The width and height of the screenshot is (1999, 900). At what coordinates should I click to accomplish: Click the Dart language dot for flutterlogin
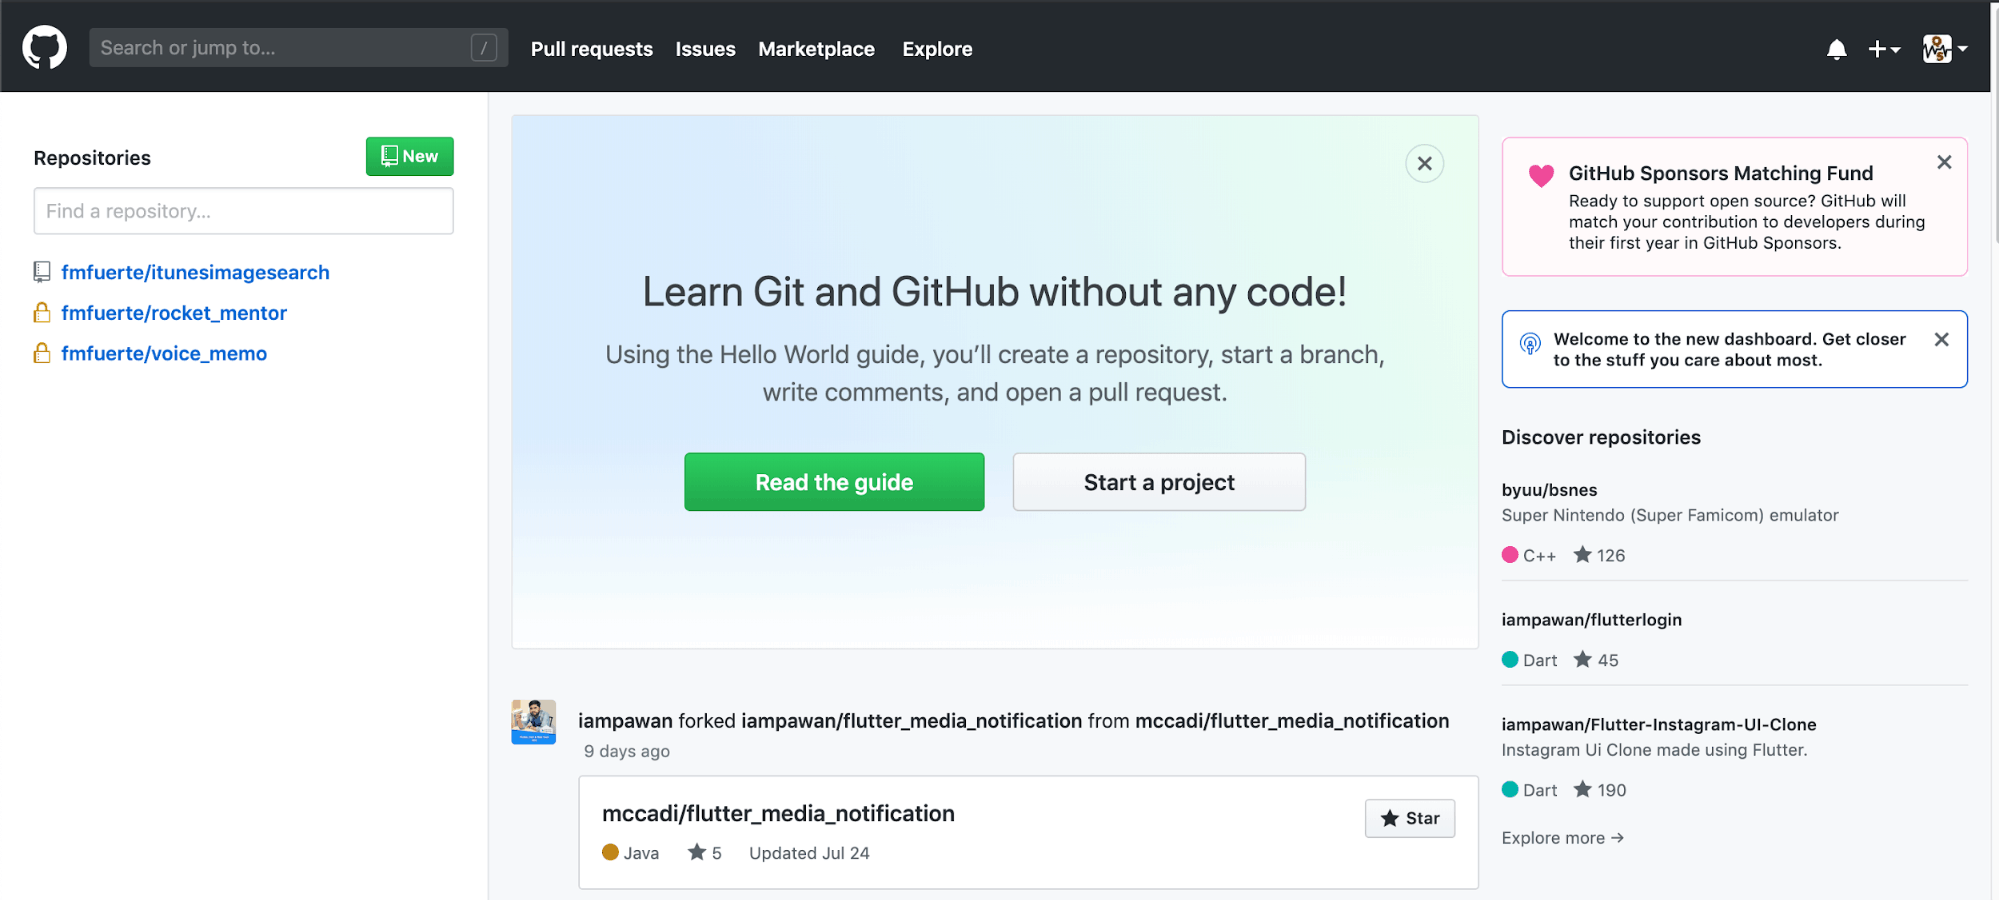[x=1510, y=660]
